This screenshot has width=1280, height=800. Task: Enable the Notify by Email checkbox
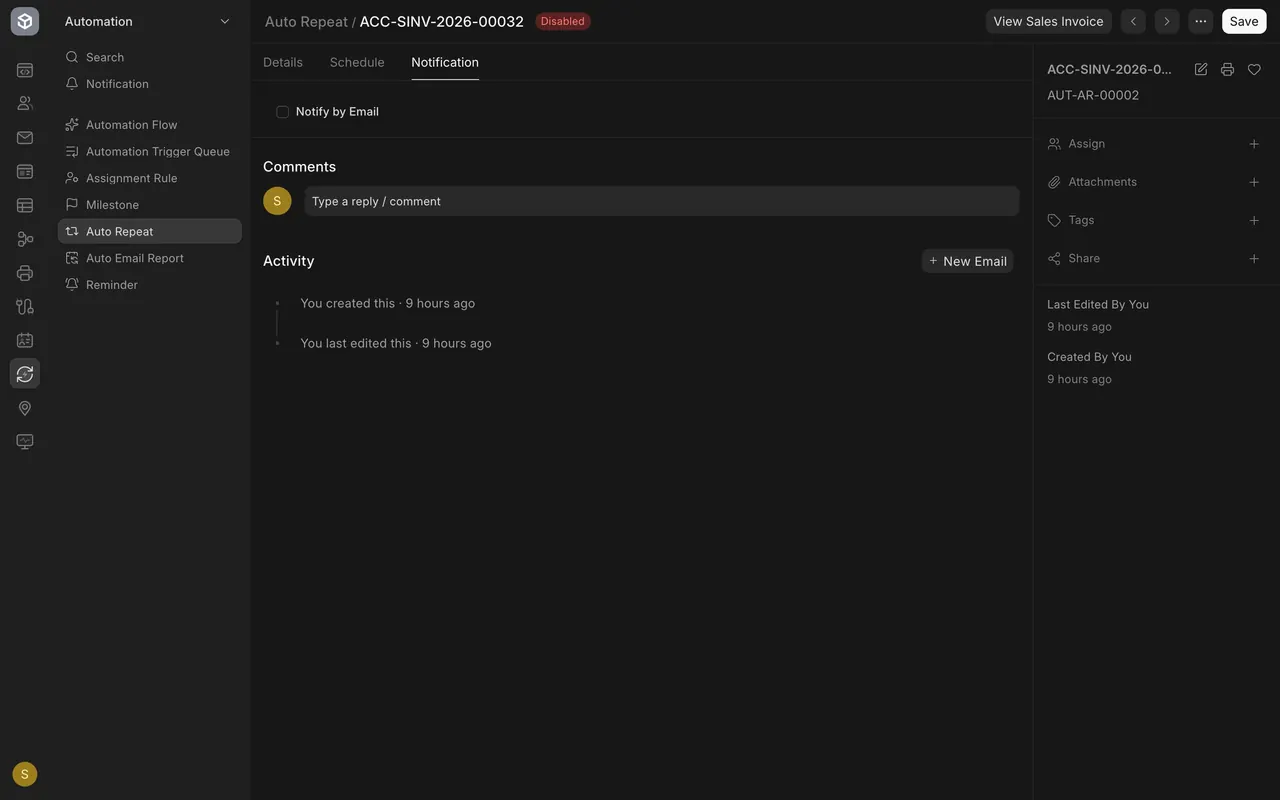282,112
